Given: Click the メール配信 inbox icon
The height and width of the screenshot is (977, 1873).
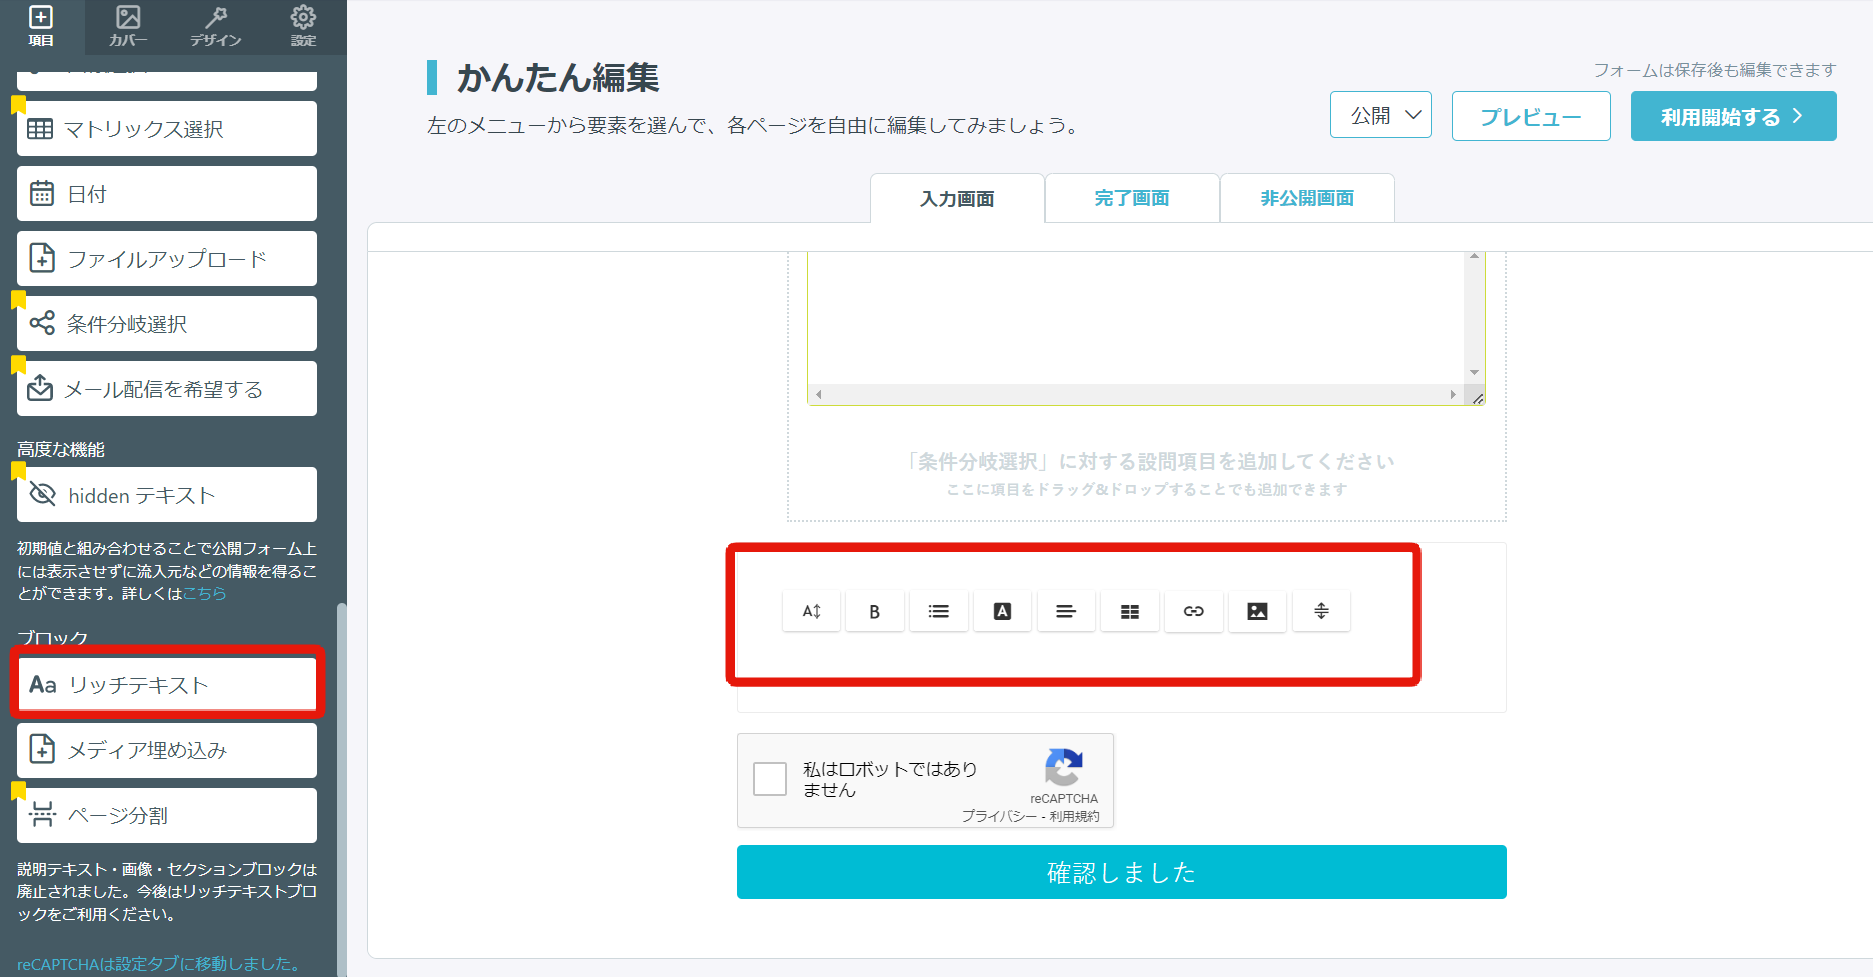Looking at the screenshot, I should (40, 388).
